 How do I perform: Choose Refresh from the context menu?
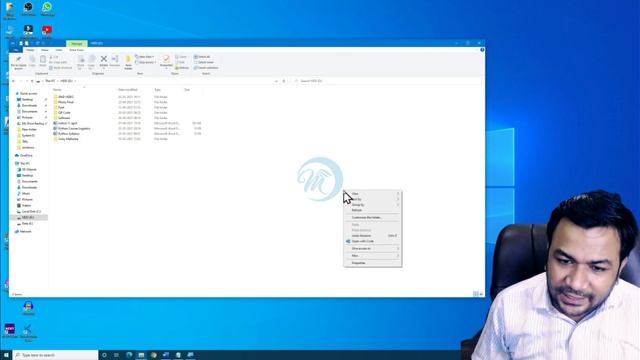373,210
